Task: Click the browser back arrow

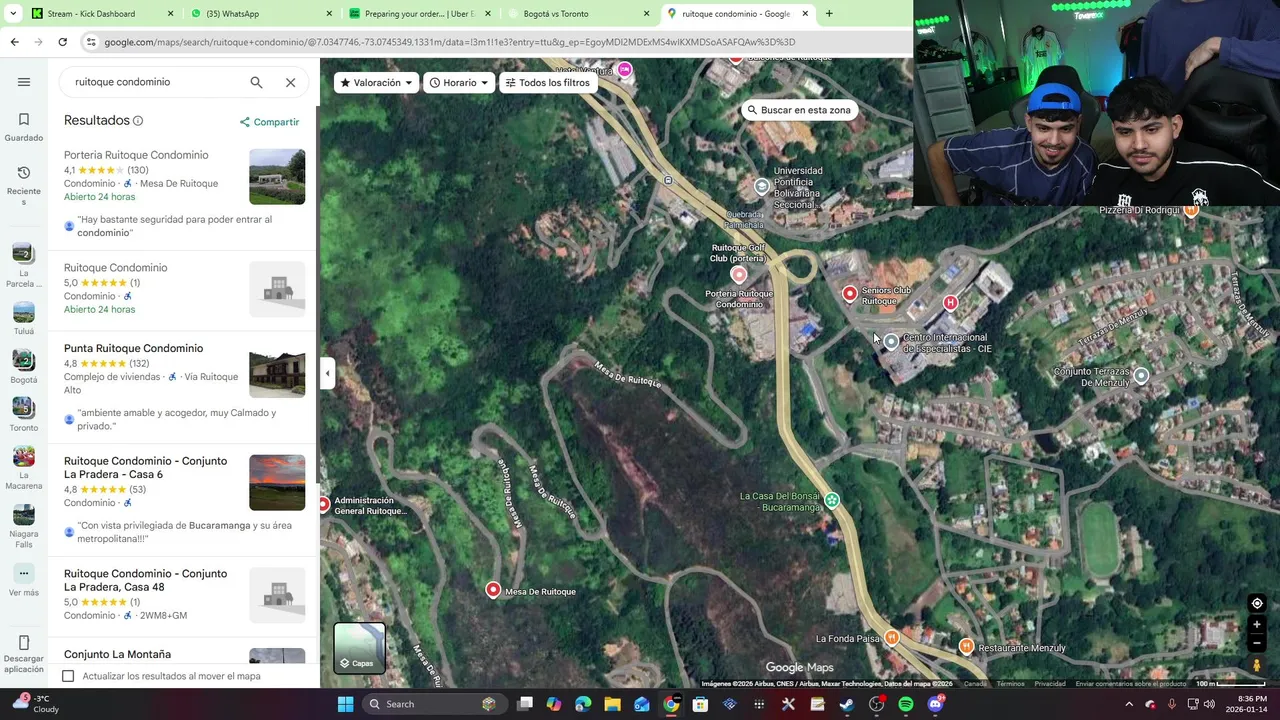Action: [14, 42]
